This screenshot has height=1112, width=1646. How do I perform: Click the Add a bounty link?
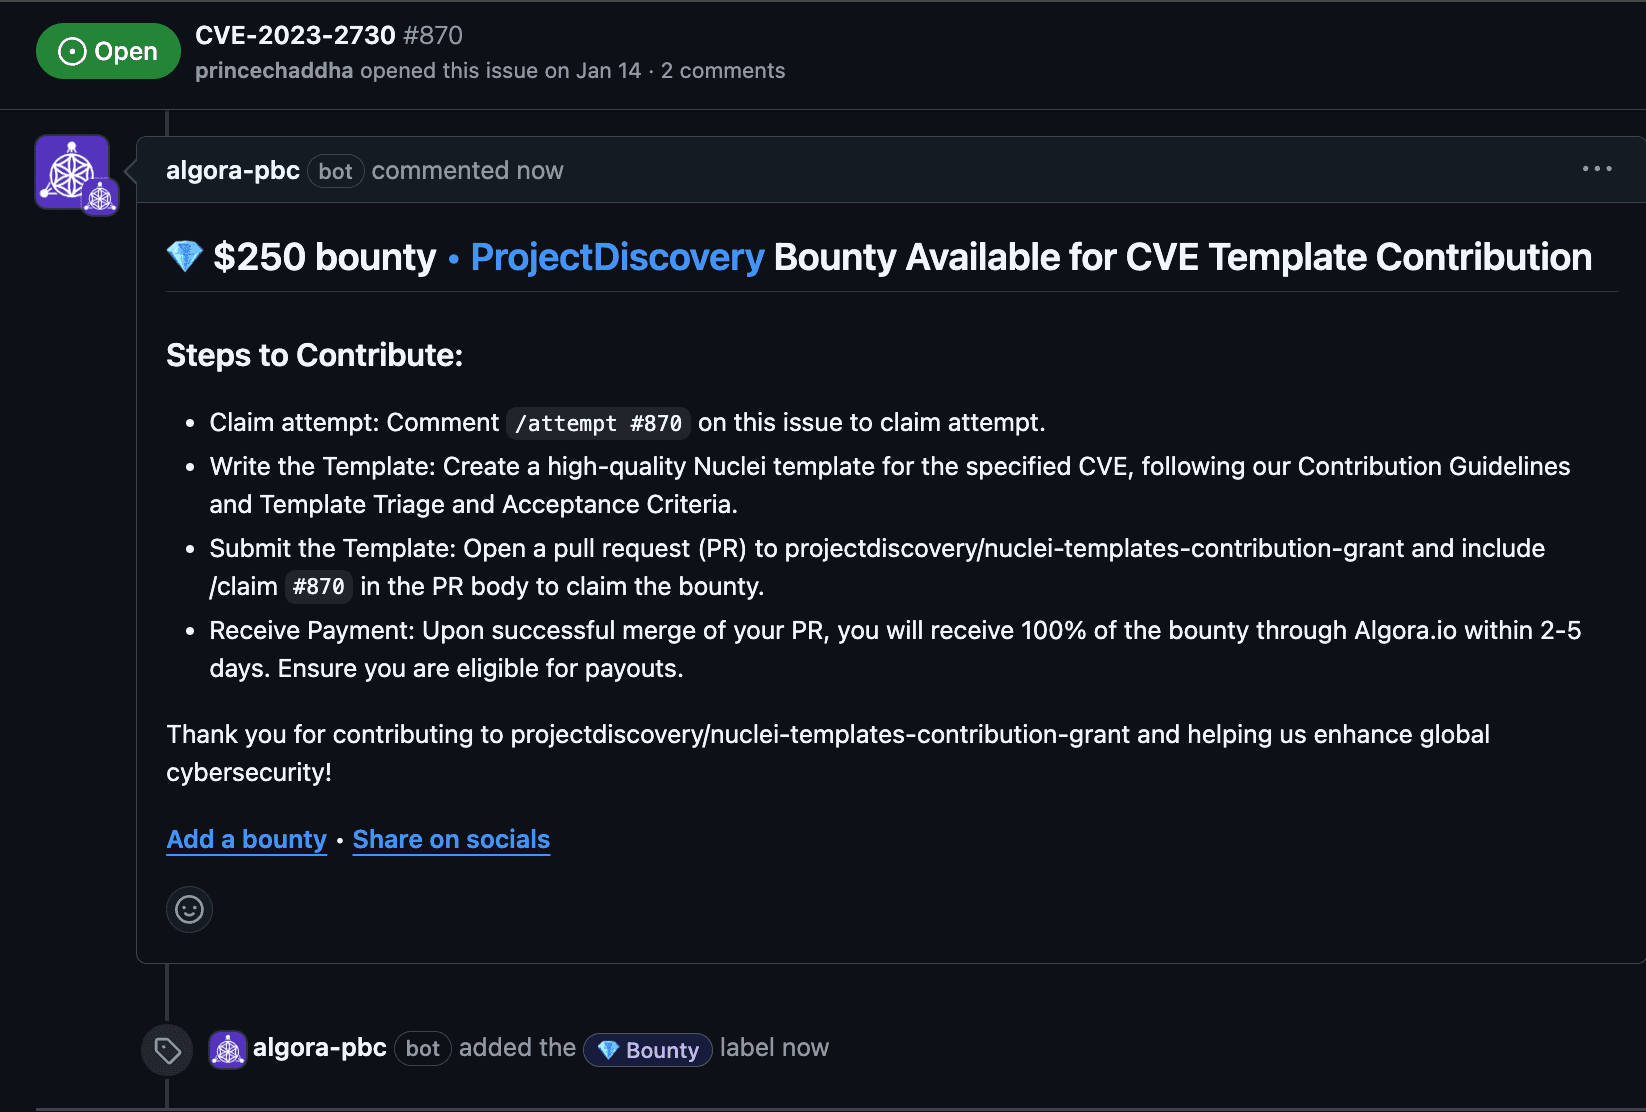point(246,839)
